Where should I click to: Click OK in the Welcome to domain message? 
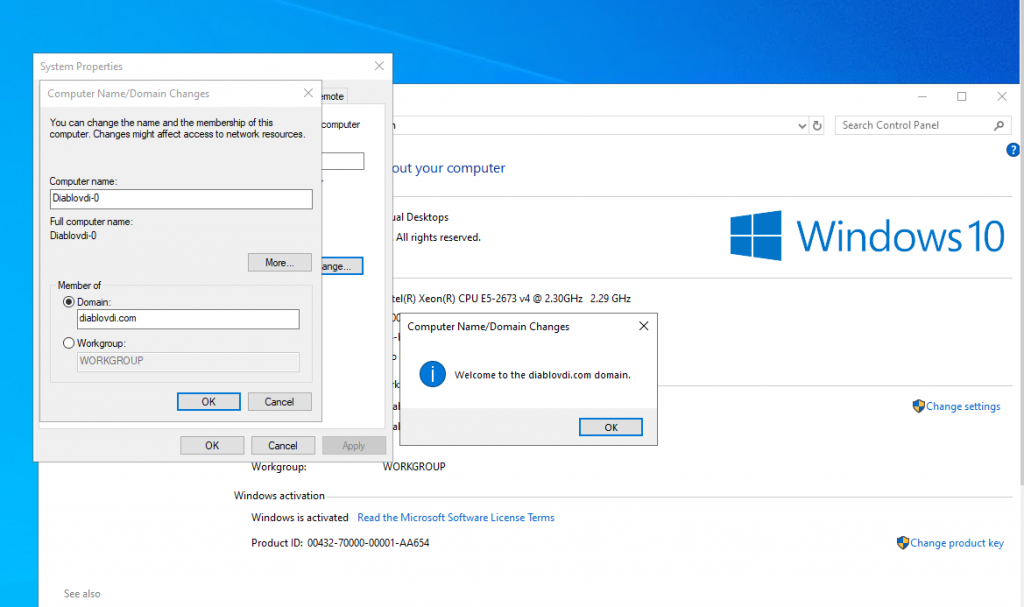coord(611,427)
